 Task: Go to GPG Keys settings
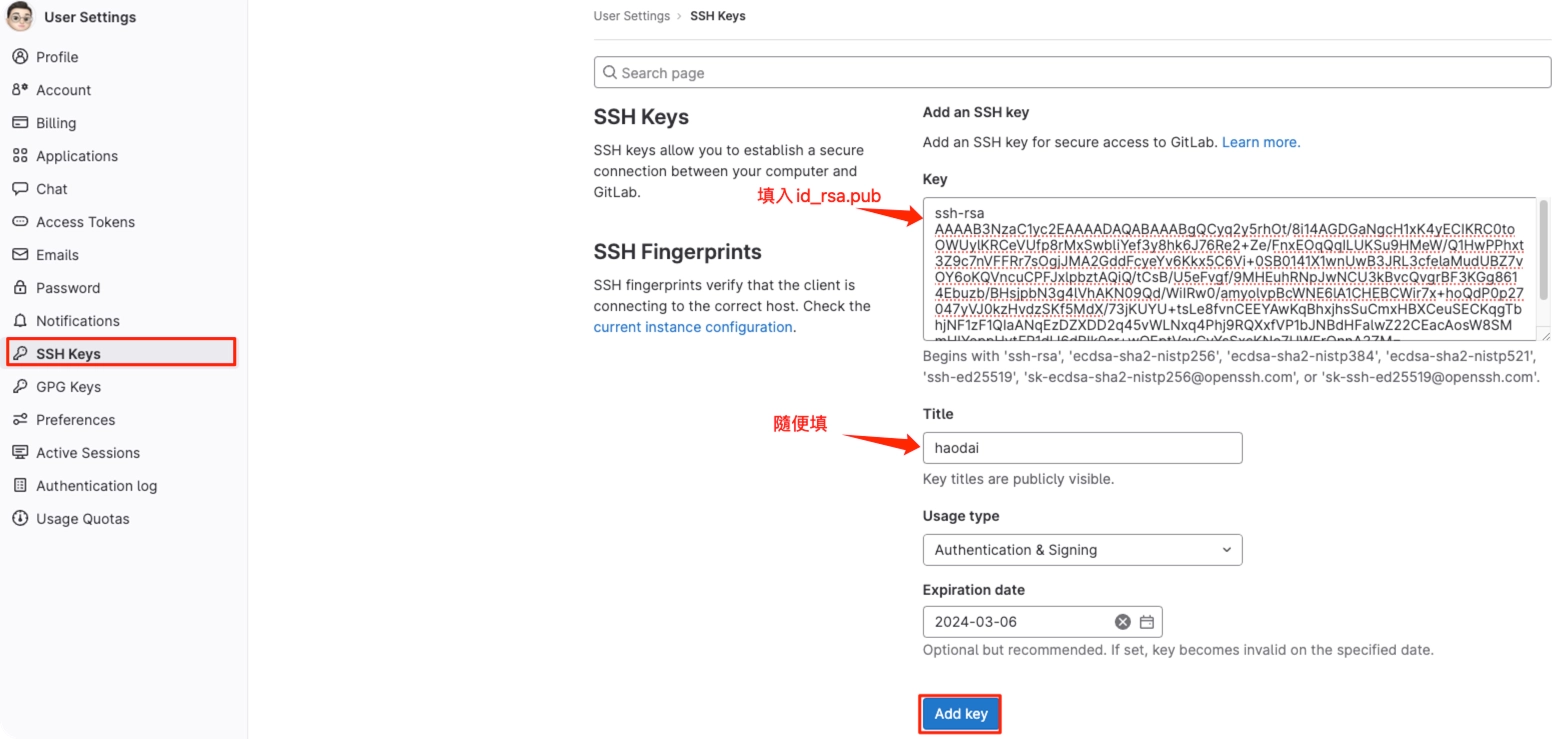tap(68, 387)
